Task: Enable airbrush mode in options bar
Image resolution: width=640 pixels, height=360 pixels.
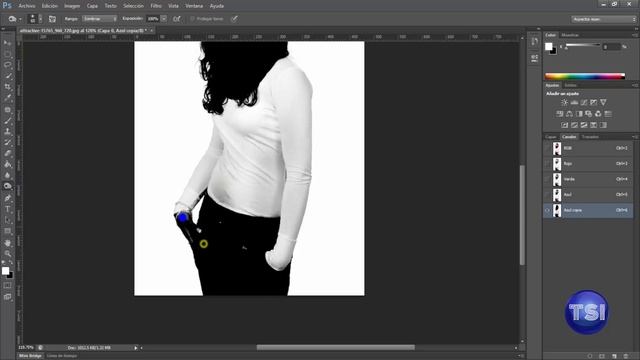Action: [x=176, y=19]
